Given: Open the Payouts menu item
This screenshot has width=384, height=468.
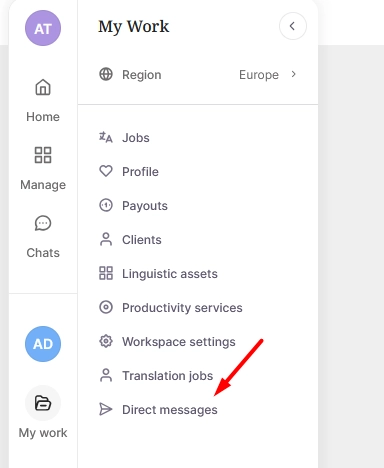Looking at the screenshot, I should coord(145,206).
